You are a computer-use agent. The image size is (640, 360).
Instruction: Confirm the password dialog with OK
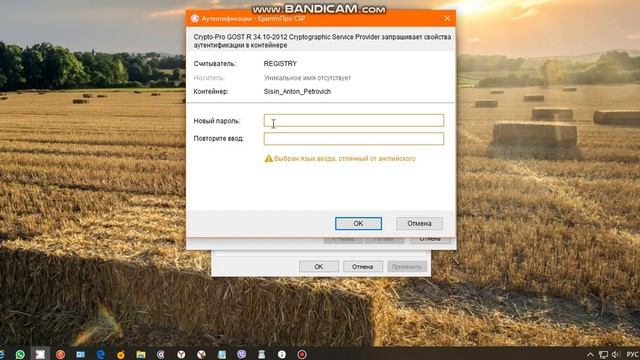click(358, 223)
